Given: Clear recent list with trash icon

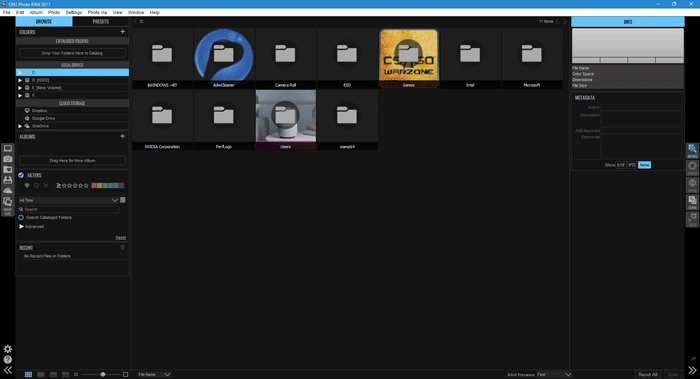Looking at the screenshot, I should [x=122, y=247].
